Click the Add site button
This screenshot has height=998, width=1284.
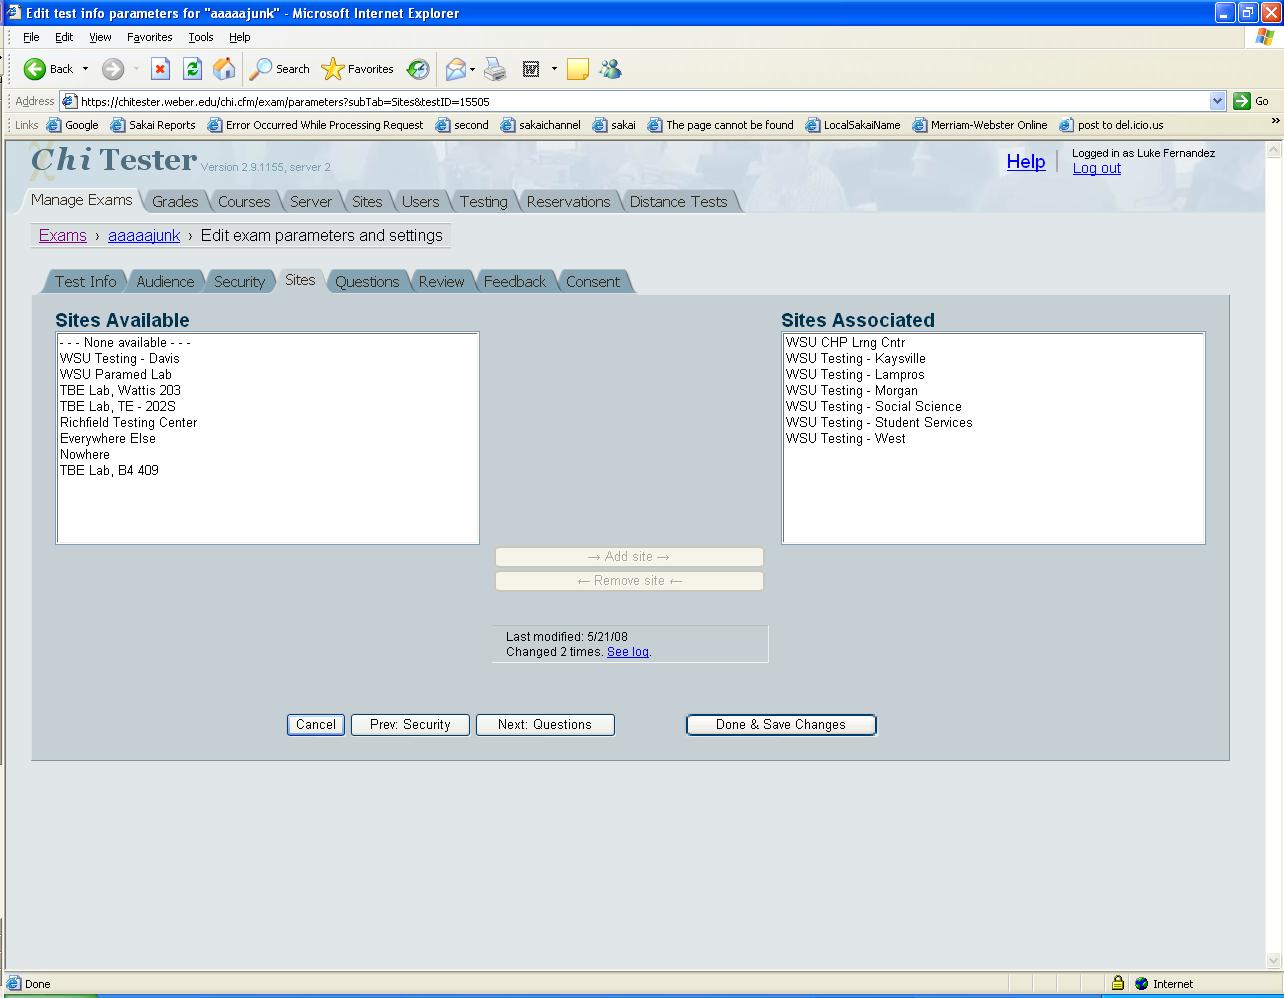629,556
